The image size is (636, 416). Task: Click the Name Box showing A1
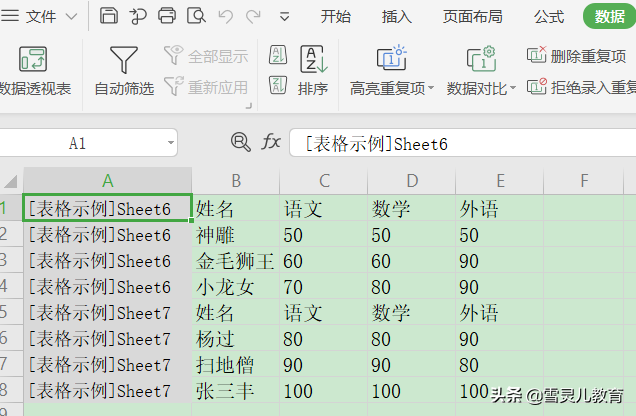[77, 143]
